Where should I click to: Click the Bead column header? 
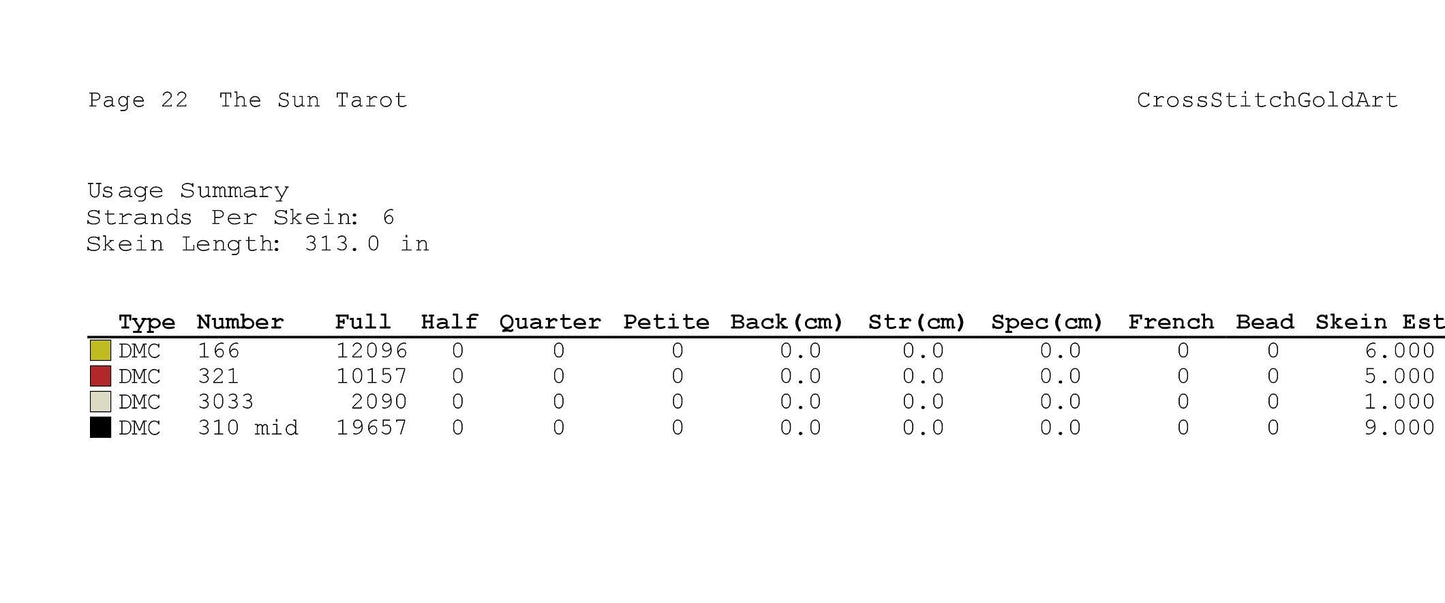pos(1265,322)
